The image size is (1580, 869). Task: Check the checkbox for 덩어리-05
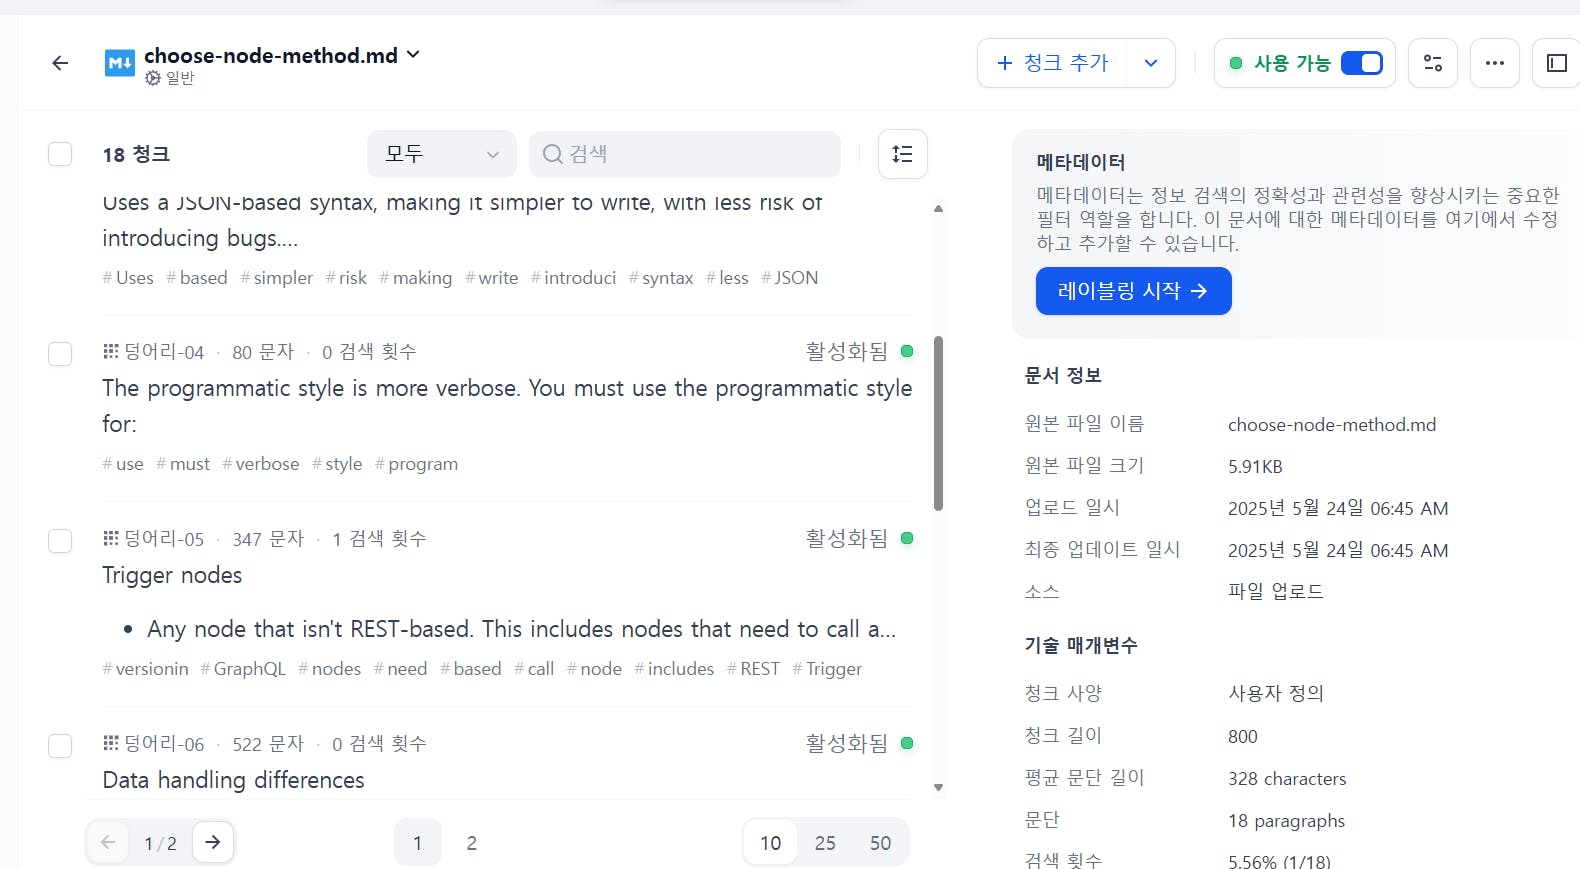(60, 541)
